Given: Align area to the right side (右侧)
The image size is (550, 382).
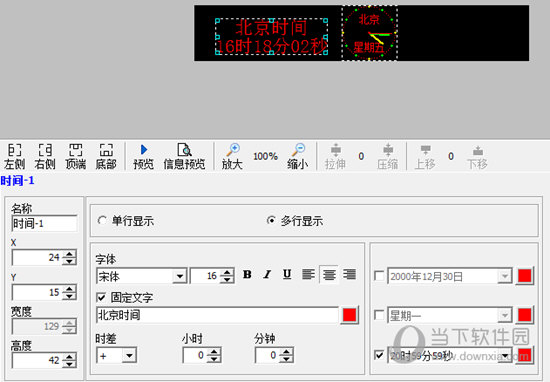Looking at the screenshot, I should click(x=45, y=156).
